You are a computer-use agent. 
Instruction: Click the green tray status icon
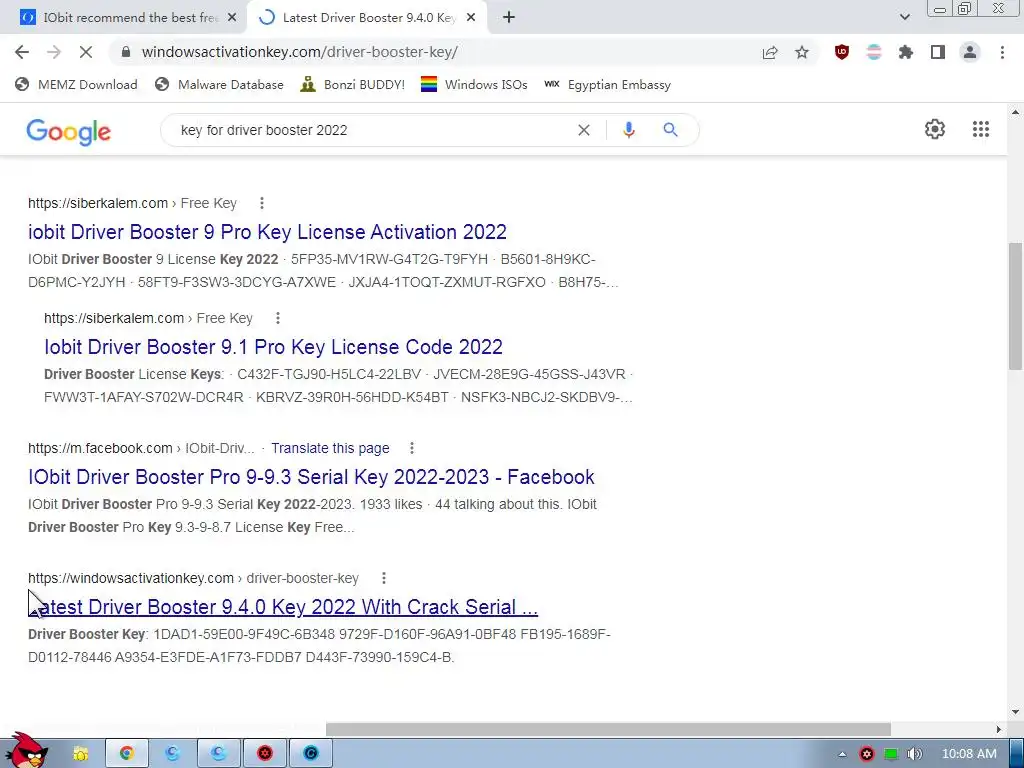tap(891, 754)
